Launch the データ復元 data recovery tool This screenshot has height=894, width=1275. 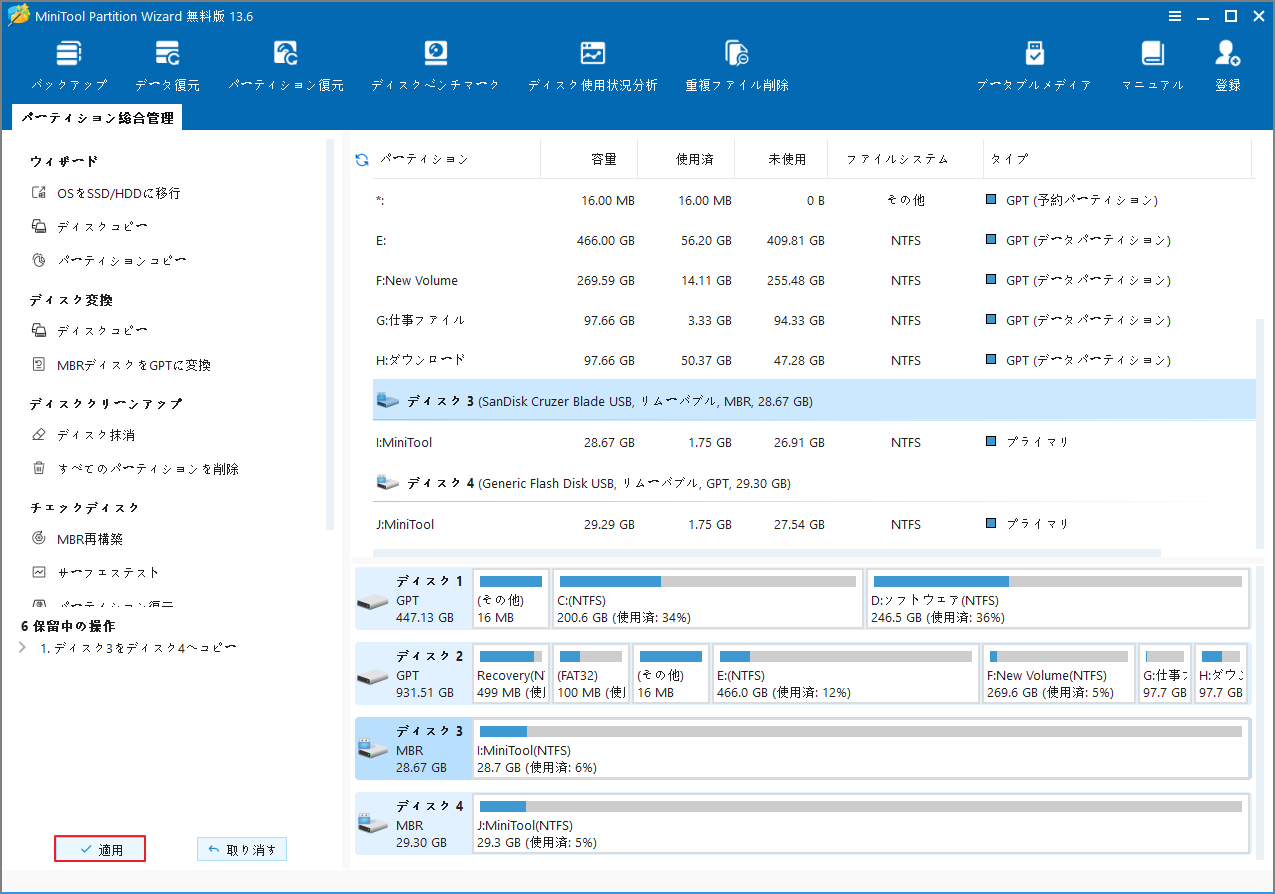click(x=166, y=62)
